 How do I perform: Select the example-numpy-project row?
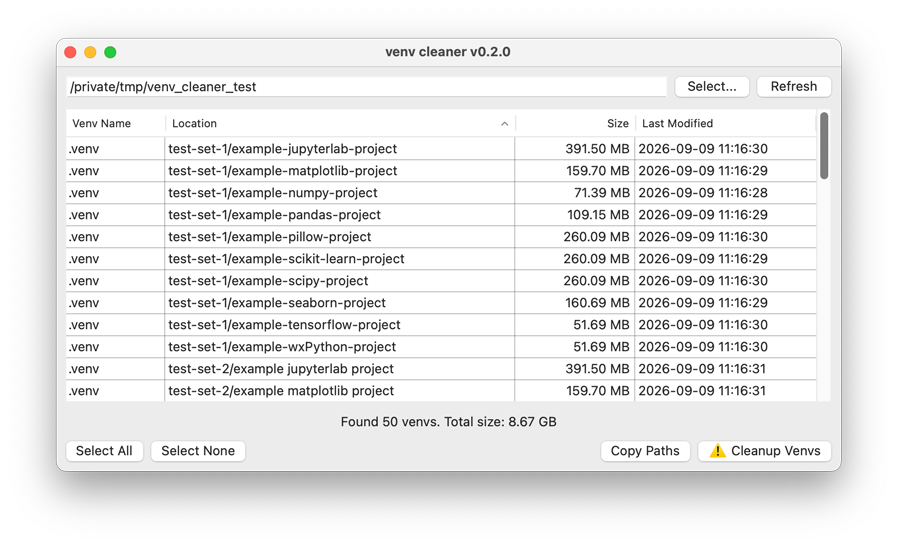441,193
